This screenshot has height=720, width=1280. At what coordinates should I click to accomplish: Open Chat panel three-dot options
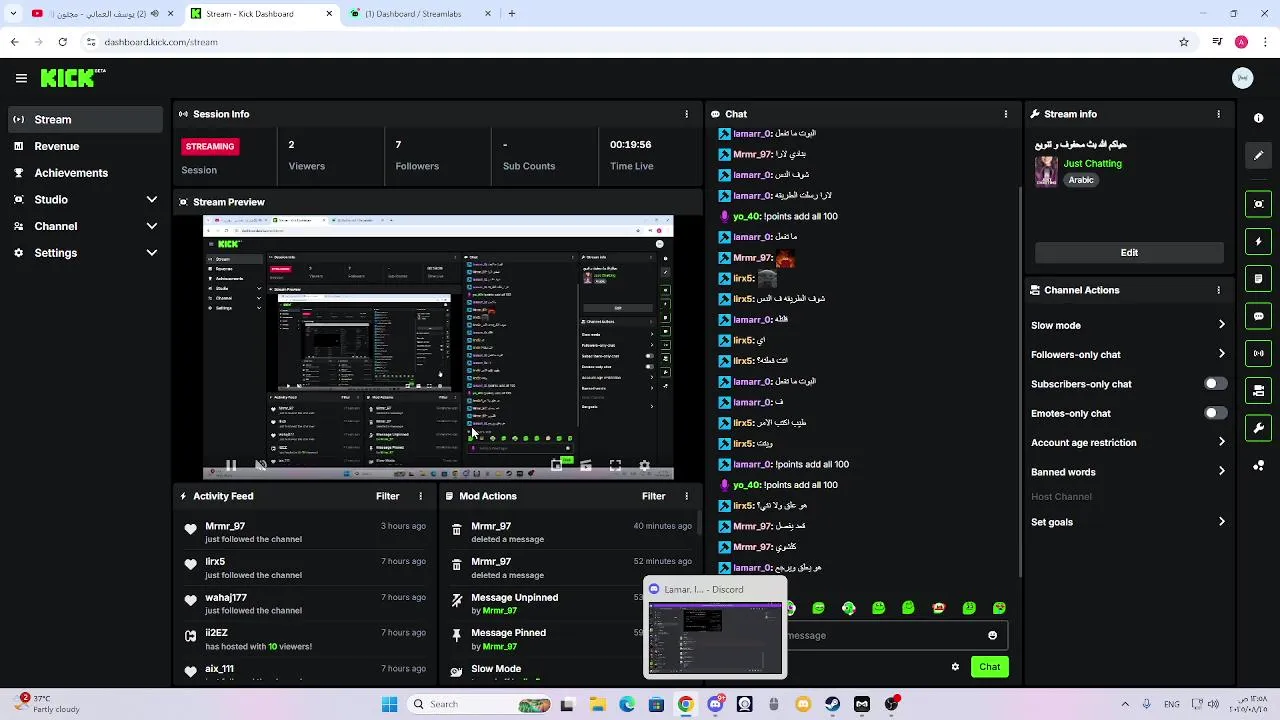coord(1006,114)
